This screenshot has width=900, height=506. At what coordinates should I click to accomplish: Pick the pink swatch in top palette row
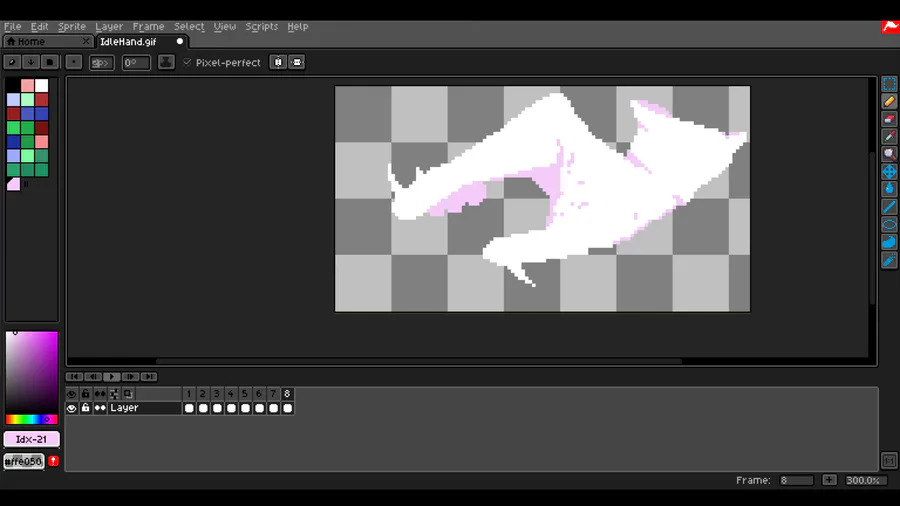tap(27, 85)
